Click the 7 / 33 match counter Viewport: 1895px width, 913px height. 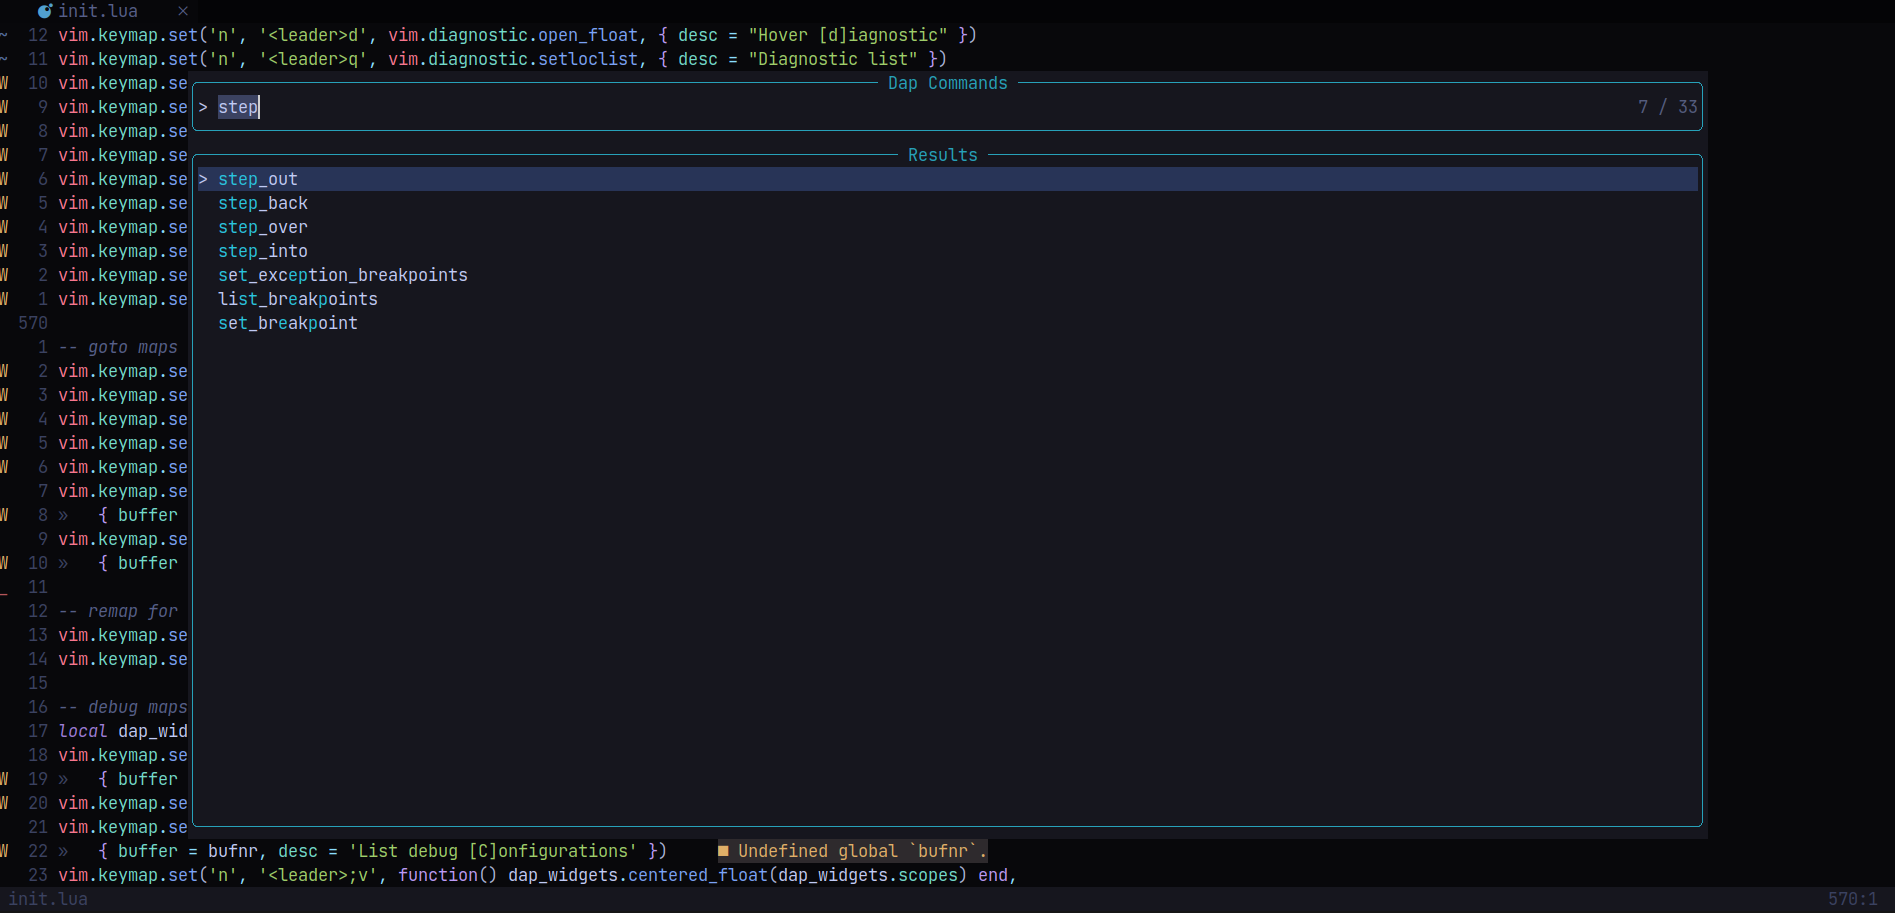1667,107
